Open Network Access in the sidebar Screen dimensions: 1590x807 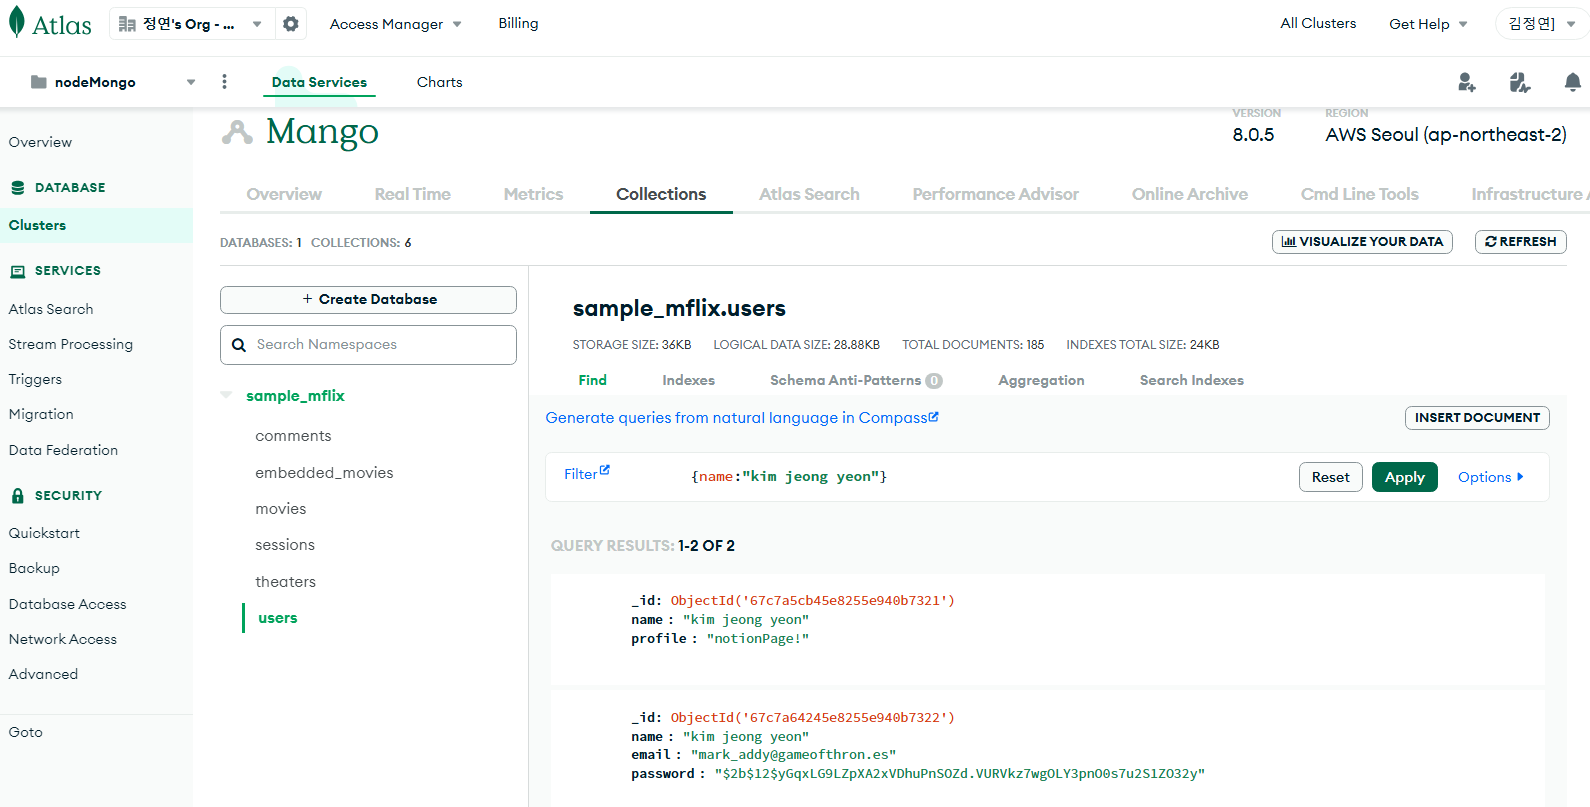tap(63, 639)
